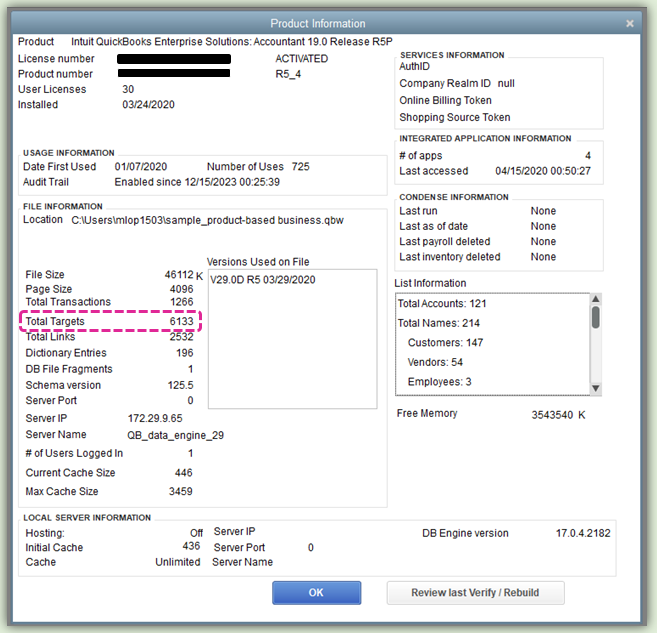Click the Shopping Source Token label
657x633 pixels.
click(x=455, y=117)
